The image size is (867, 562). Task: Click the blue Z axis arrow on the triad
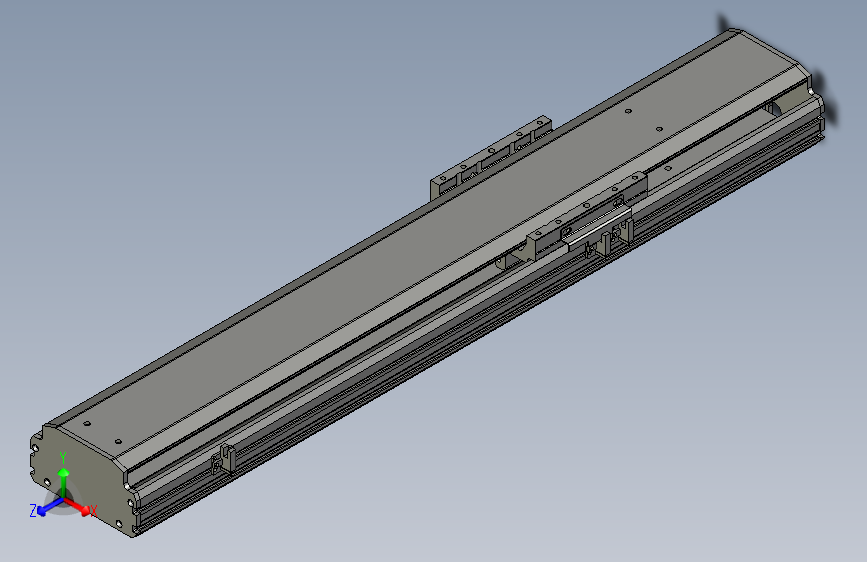pyautogui.click(x=48, y=507)
